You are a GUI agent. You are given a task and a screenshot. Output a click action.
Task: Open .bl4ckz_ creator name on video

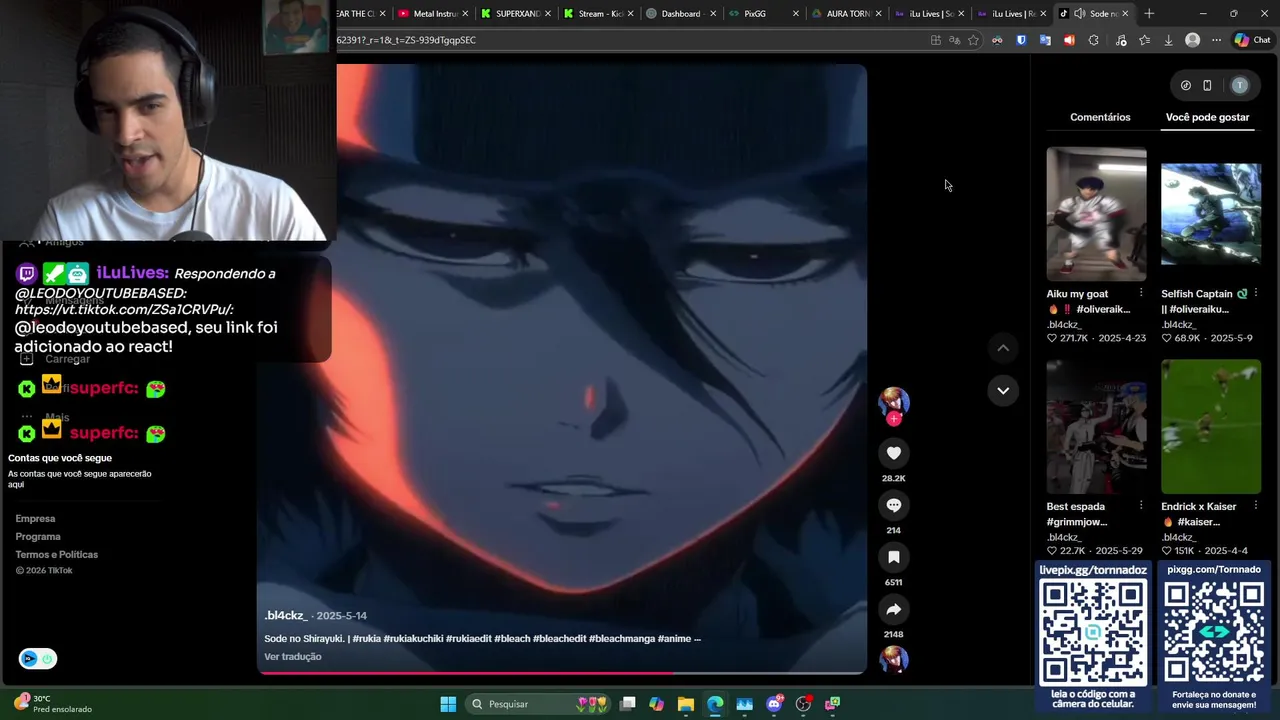click(x=286, y=616)
